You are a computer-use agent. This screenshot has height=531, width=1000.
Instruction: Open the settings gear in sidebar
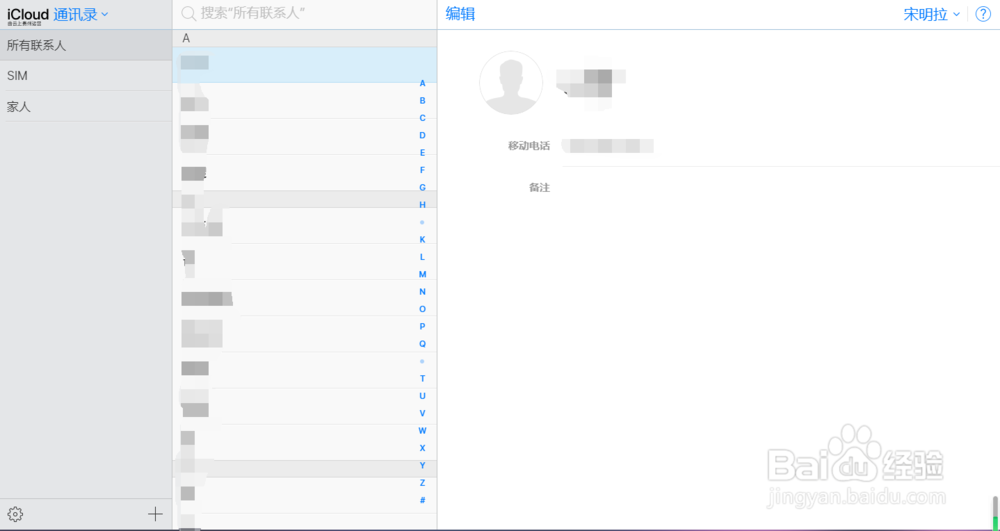coord(15,514)
